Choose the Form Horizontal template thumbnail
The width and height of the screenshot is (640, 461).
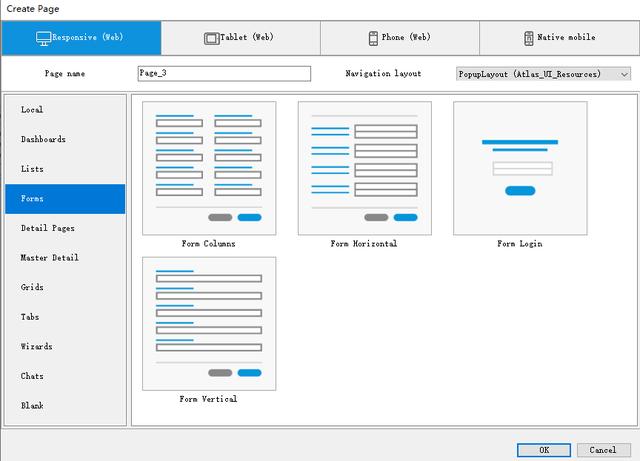pyautogui.click(x=364, y=168)
